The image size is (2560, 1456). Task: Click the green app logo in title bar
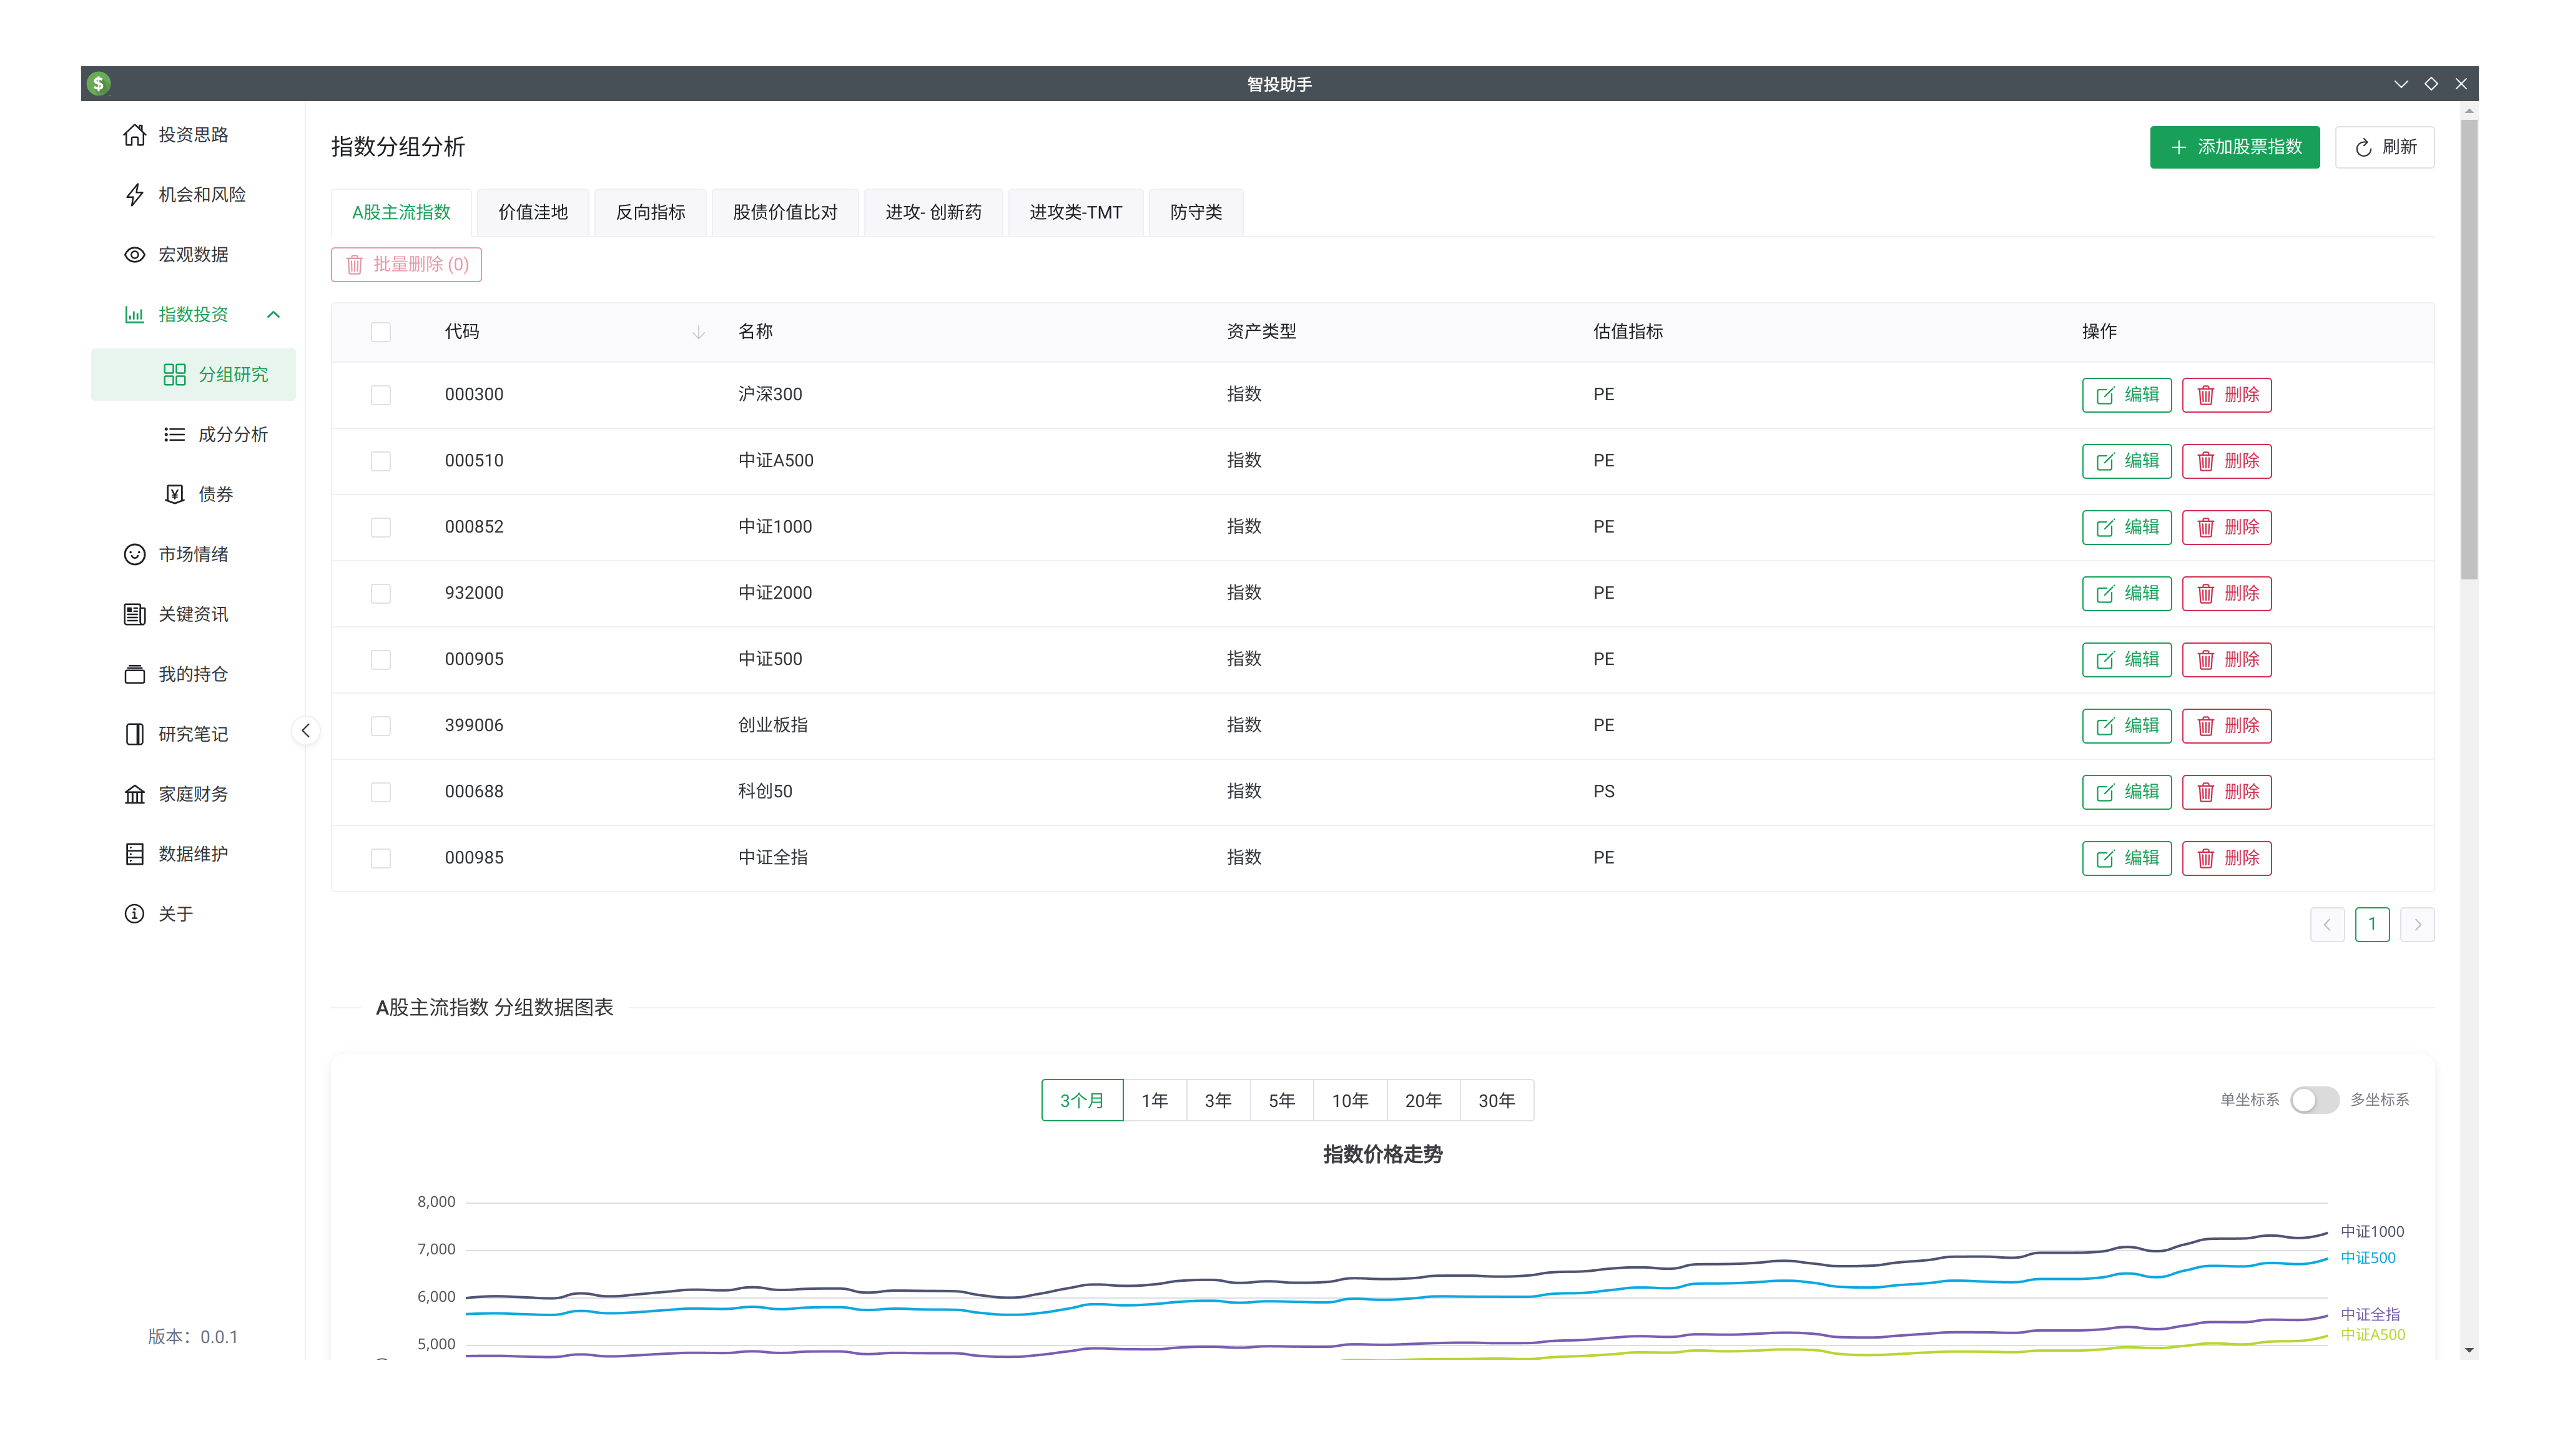[x=98, y=84]
